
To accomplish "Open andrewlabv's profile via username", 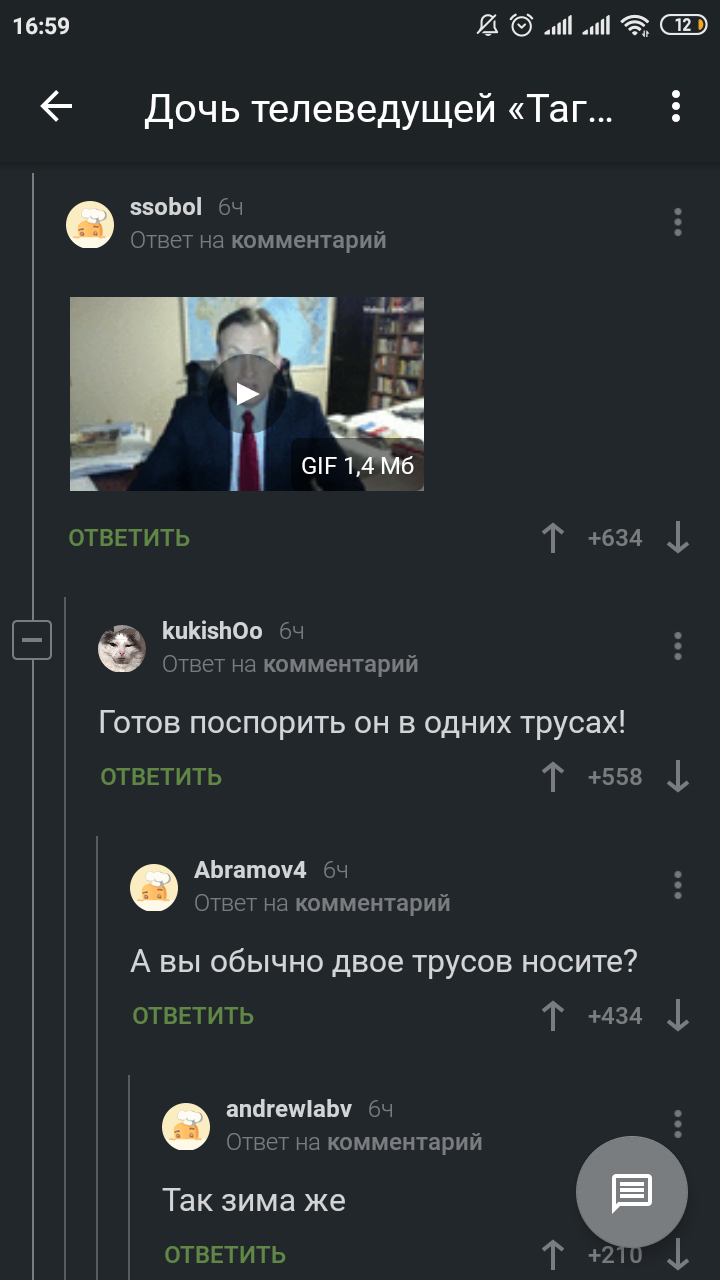I will [x=289, y=1109].
